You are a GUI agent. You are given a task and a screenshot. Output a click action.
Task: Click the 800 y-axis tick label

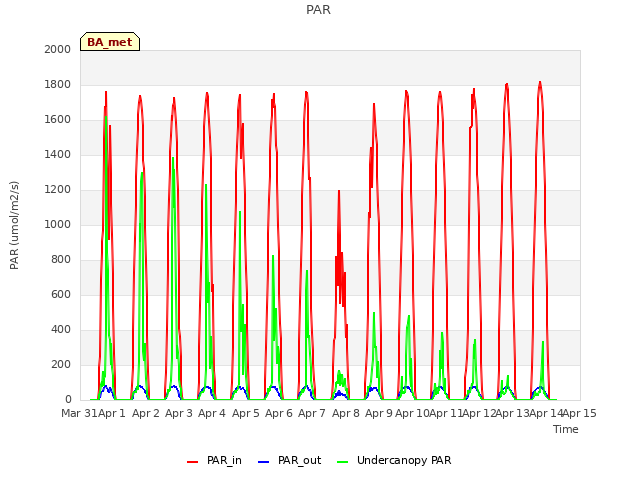(61, 260)
